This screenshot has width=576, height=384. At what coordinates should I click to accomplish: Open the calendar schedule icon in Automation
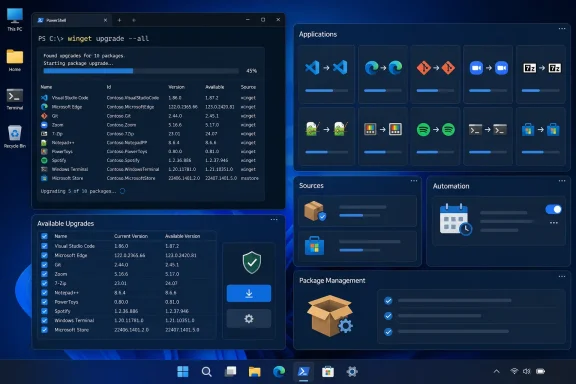[x=455, y=219]
